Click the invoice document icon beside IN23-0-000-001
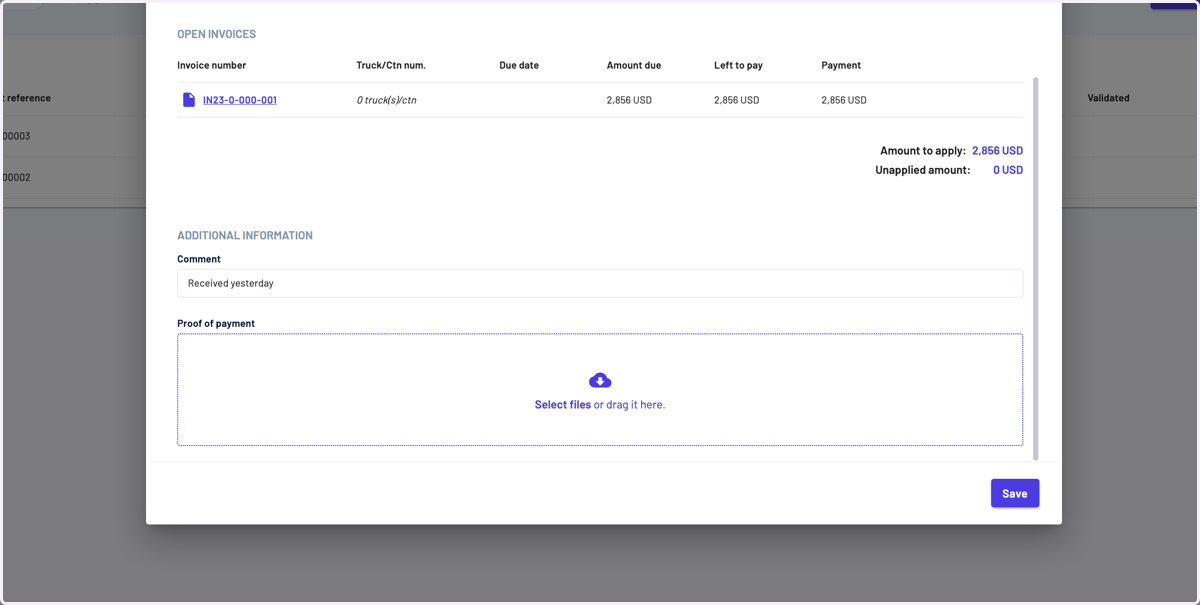 pos(189,100)
